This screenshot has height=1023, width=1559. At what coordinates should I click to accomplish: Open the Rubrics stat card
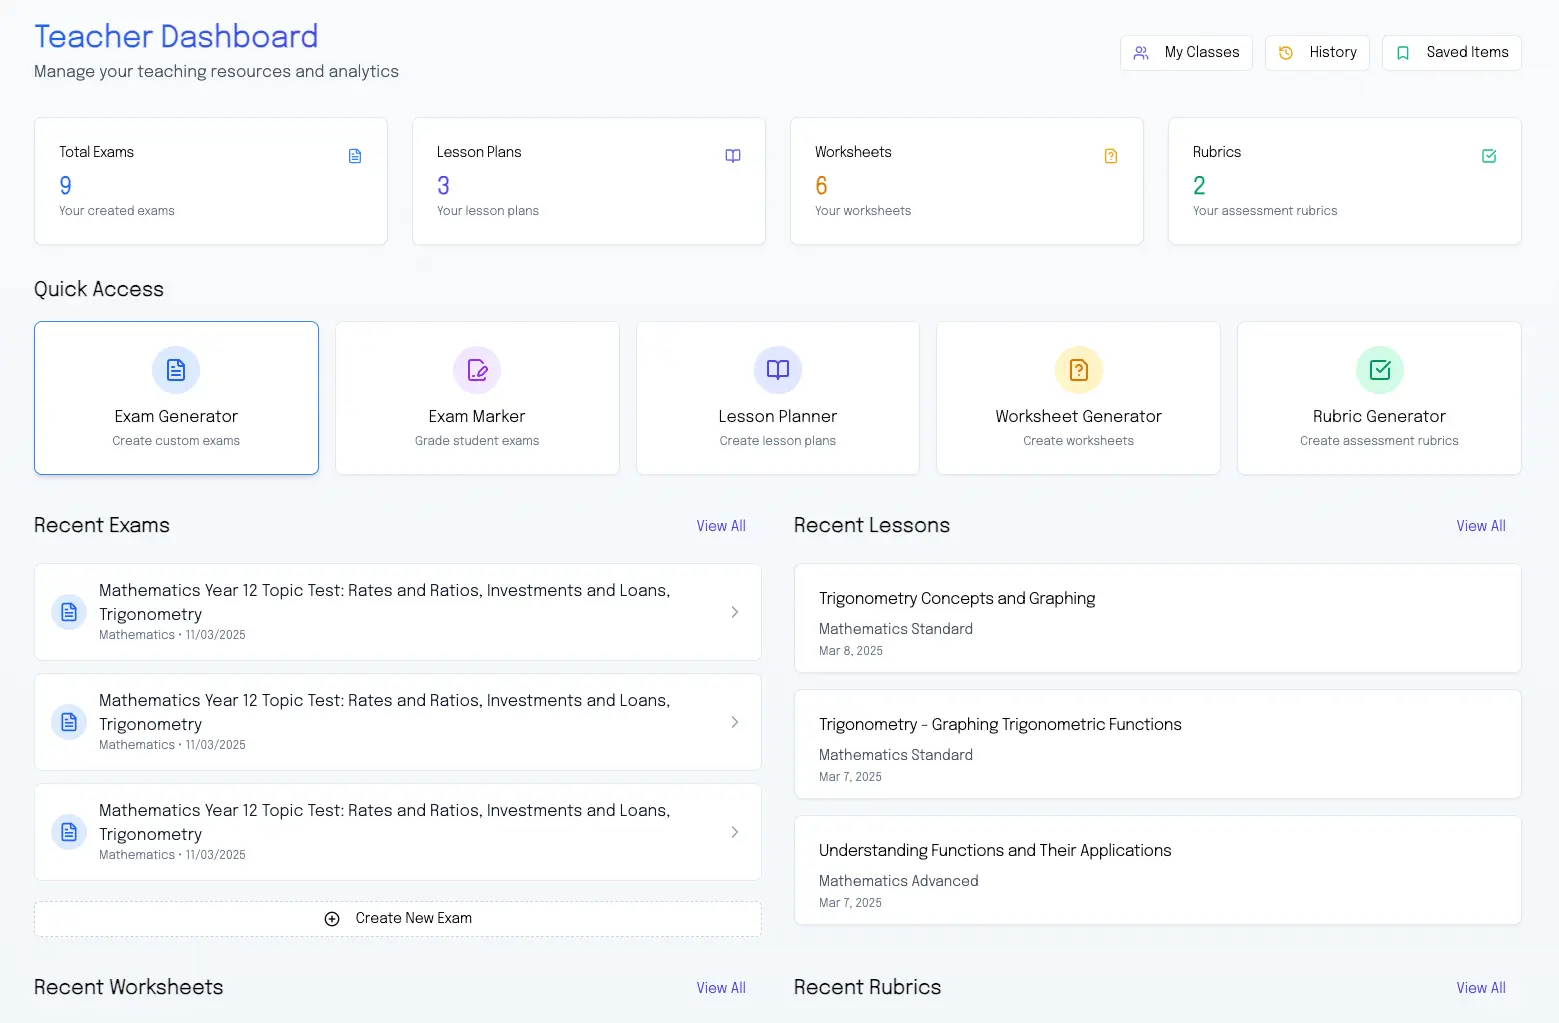[x=1345, y=181]
